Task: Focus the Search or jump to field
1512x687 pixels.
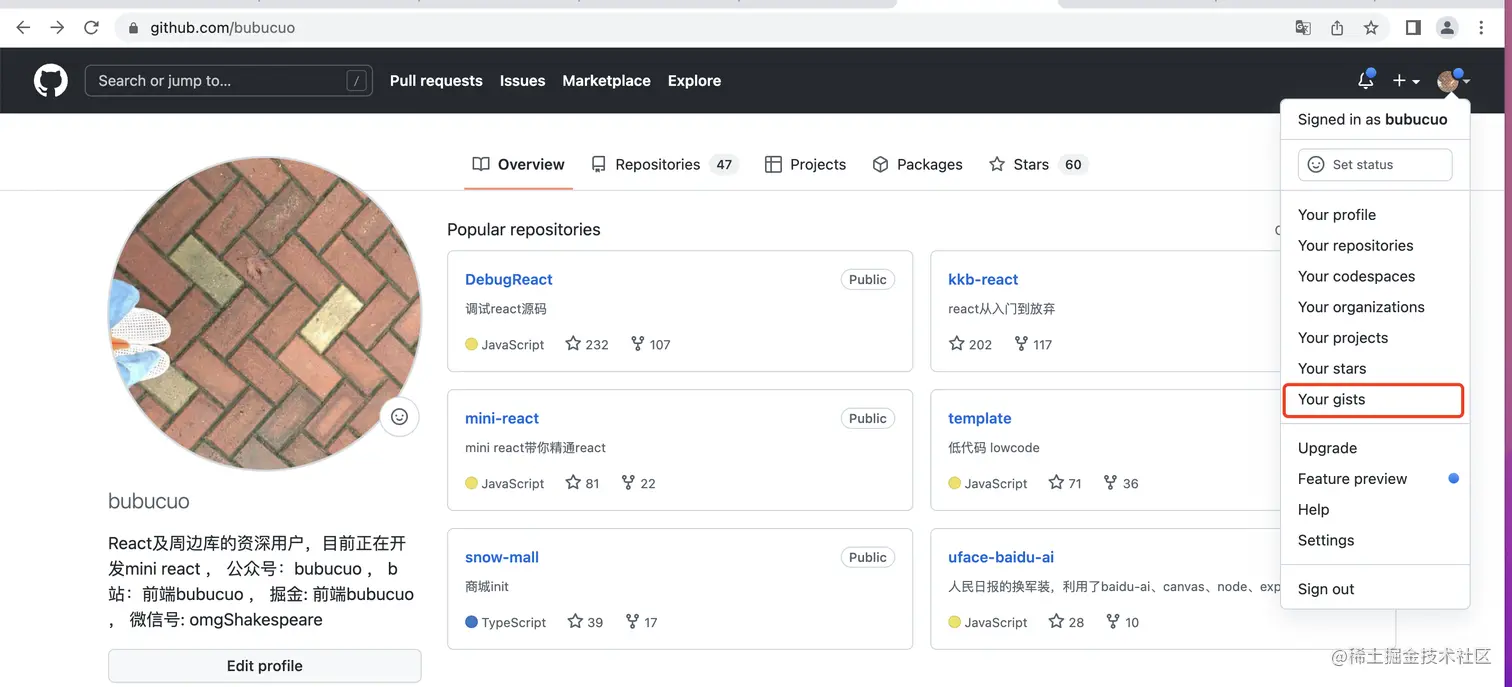Action: (x=230, y=81)
